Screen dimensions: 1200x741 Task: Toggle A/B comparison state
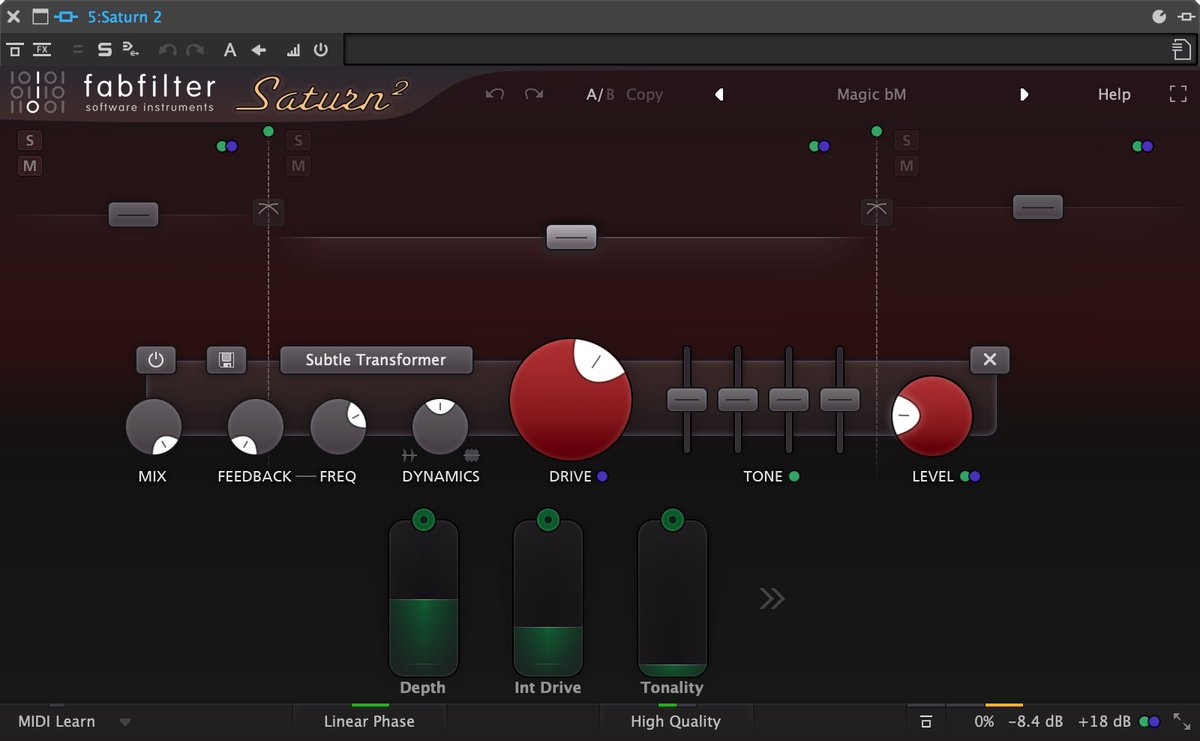[x=601, y=95]
